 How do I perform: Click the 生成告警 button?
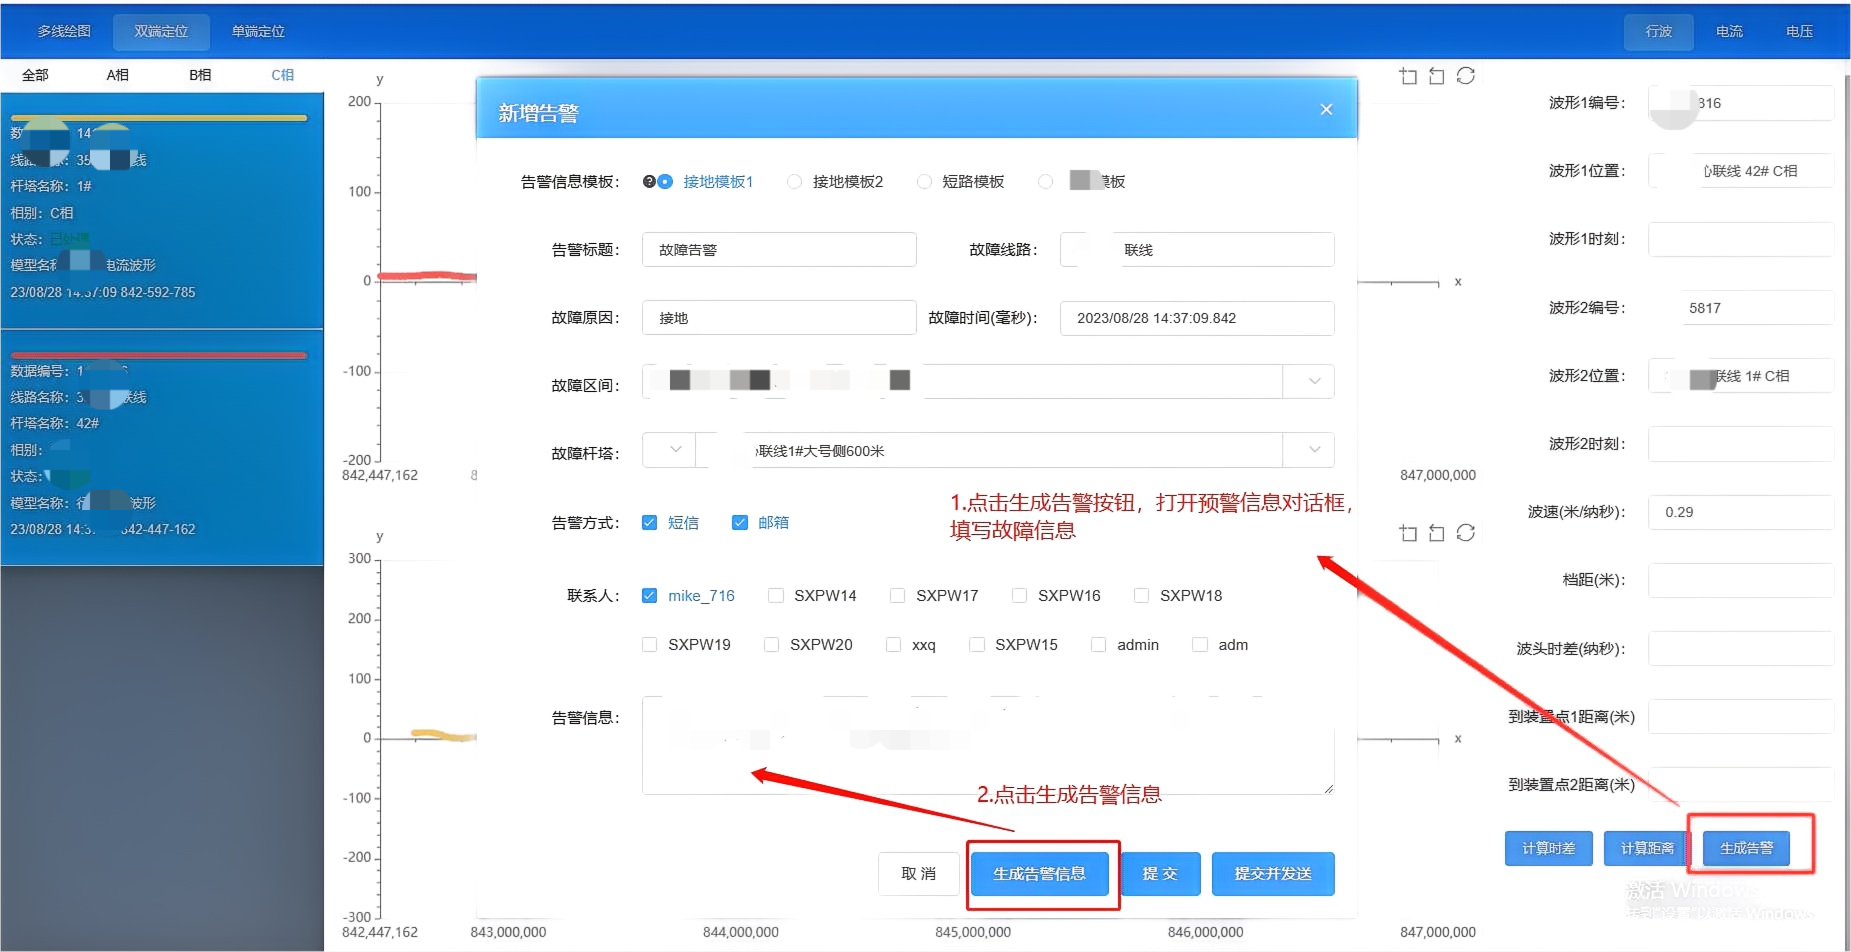1746,848
